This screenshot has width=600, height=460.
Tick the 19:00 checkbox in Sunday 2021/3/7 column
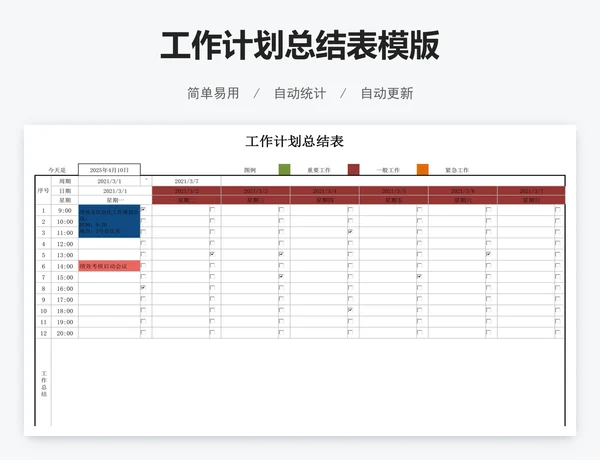pyautogui.click(x=558, y=321)
